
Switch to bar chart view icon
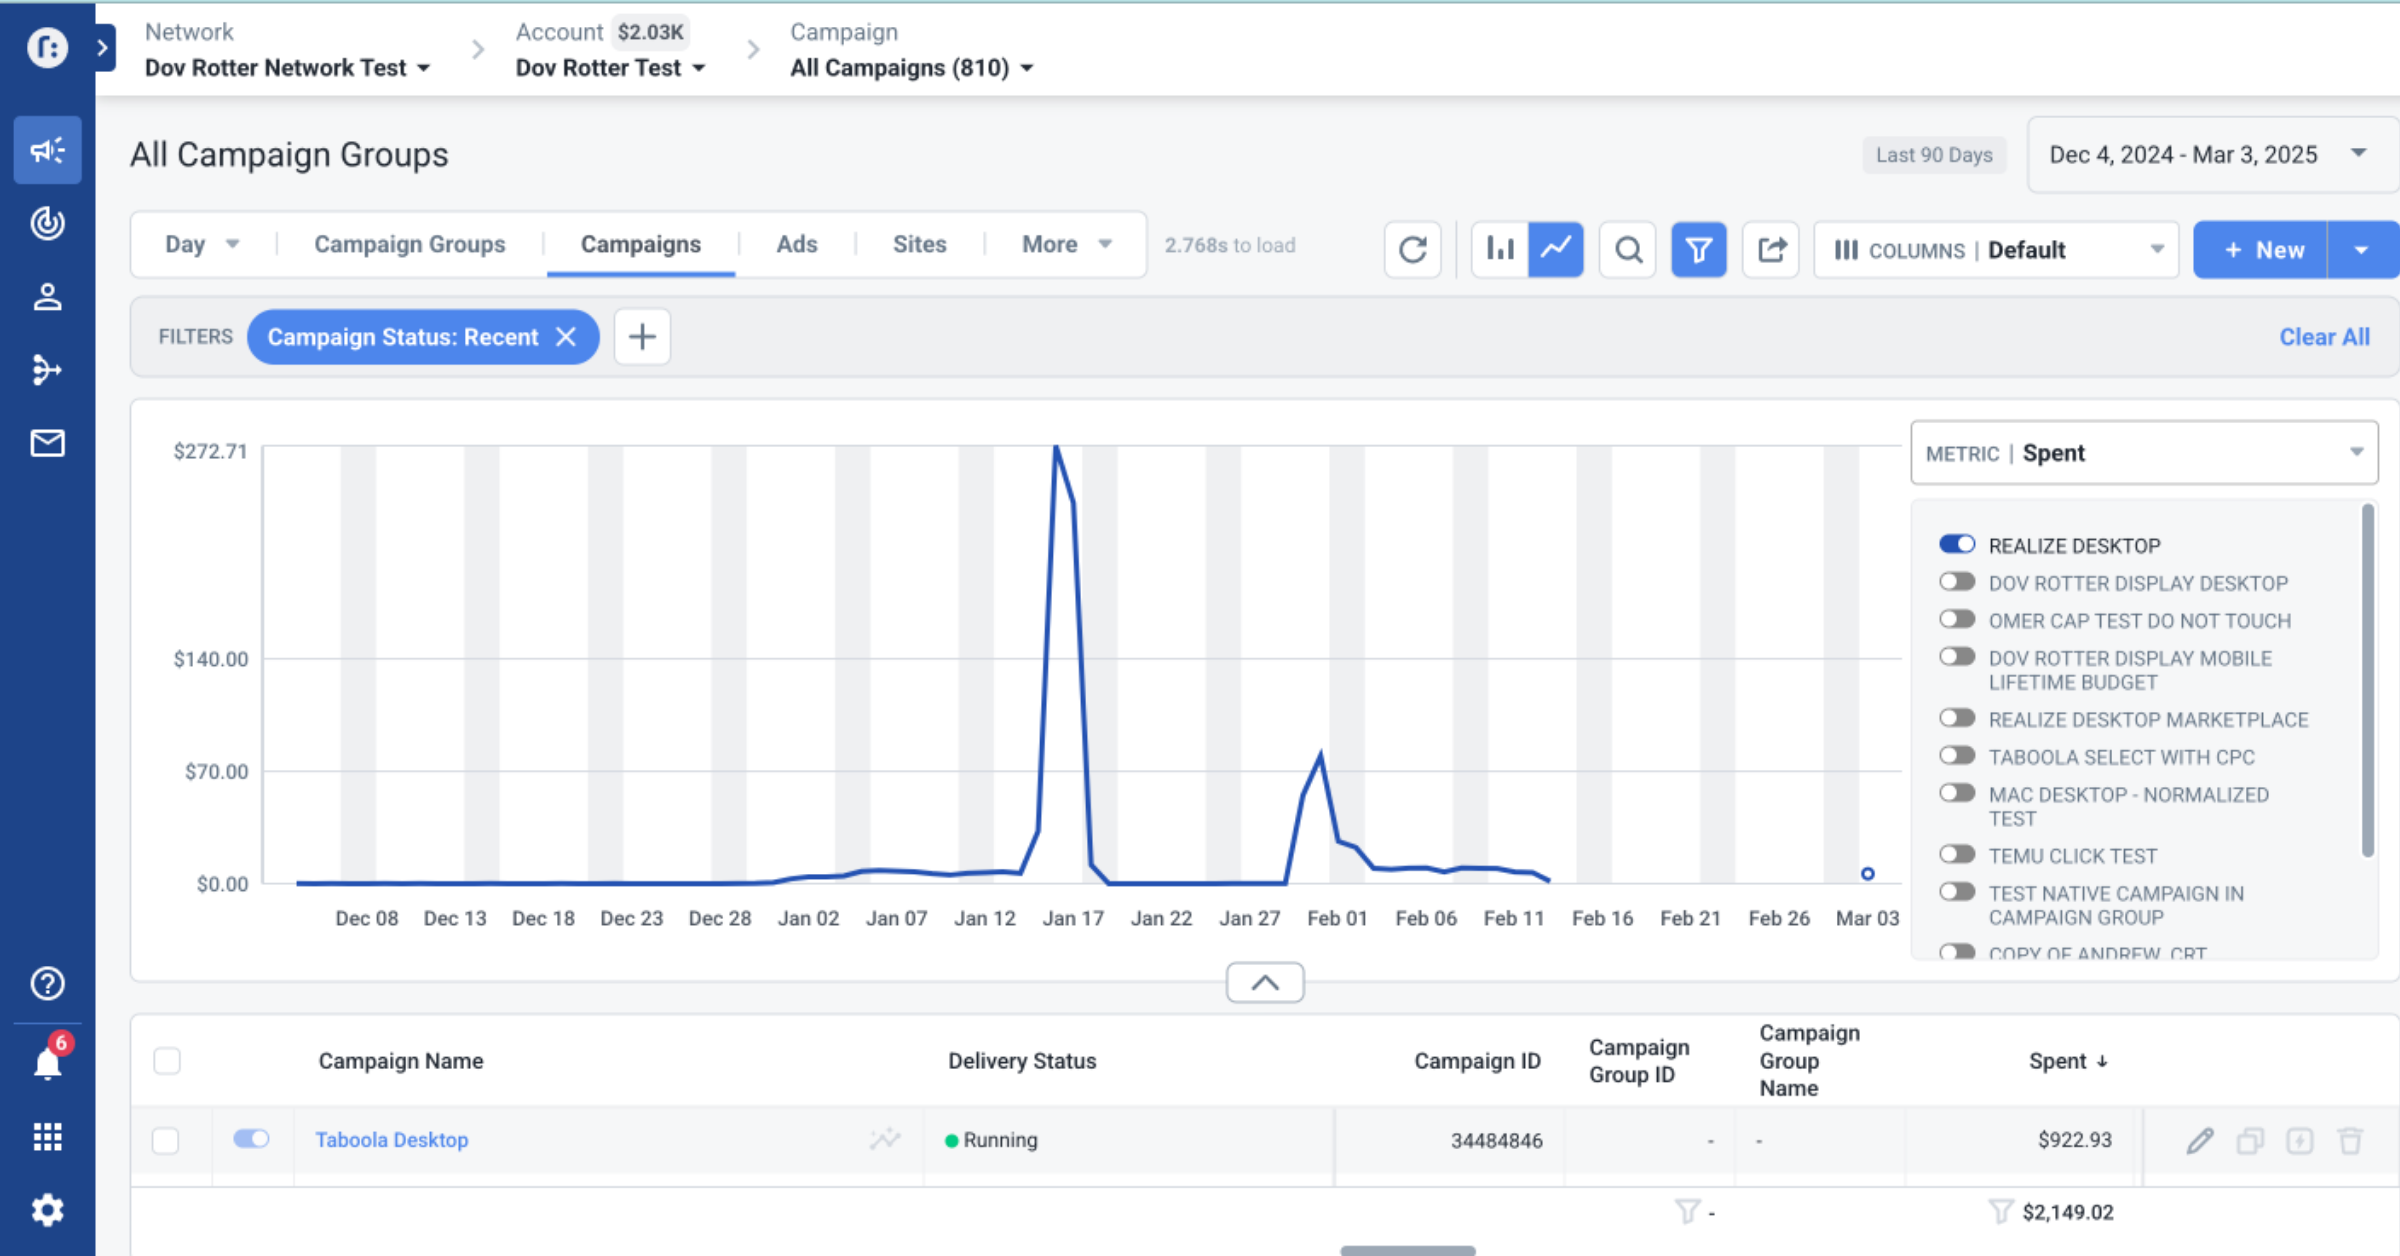pos(1499,249)
